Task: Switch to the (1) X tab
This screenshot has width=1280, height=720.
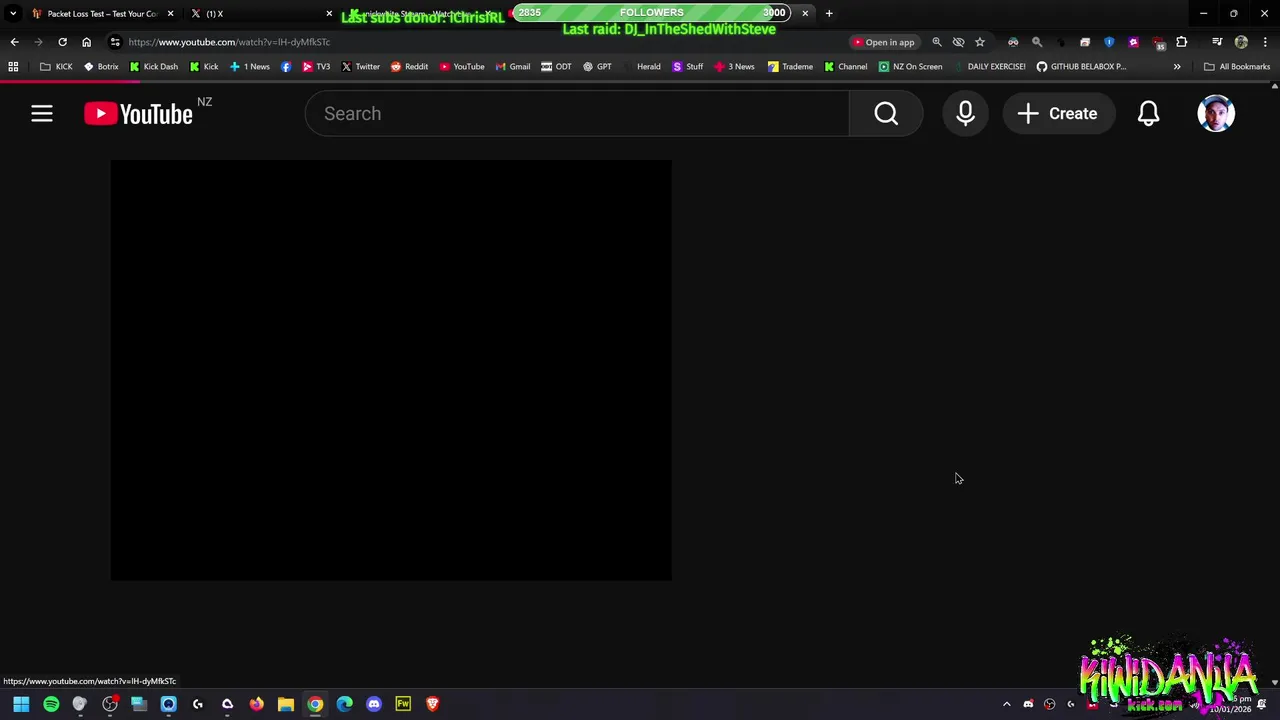Action: (x=260, y=13)
